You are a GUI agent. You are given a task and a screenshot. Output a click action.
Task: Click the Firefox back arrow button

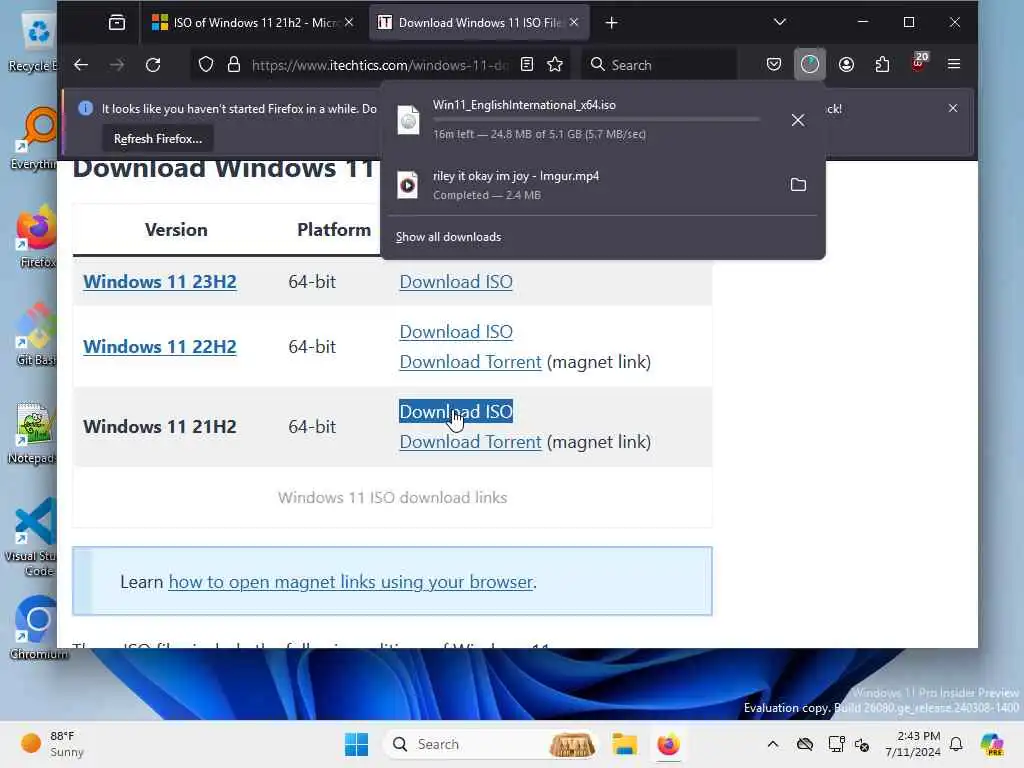click(81, 65)
